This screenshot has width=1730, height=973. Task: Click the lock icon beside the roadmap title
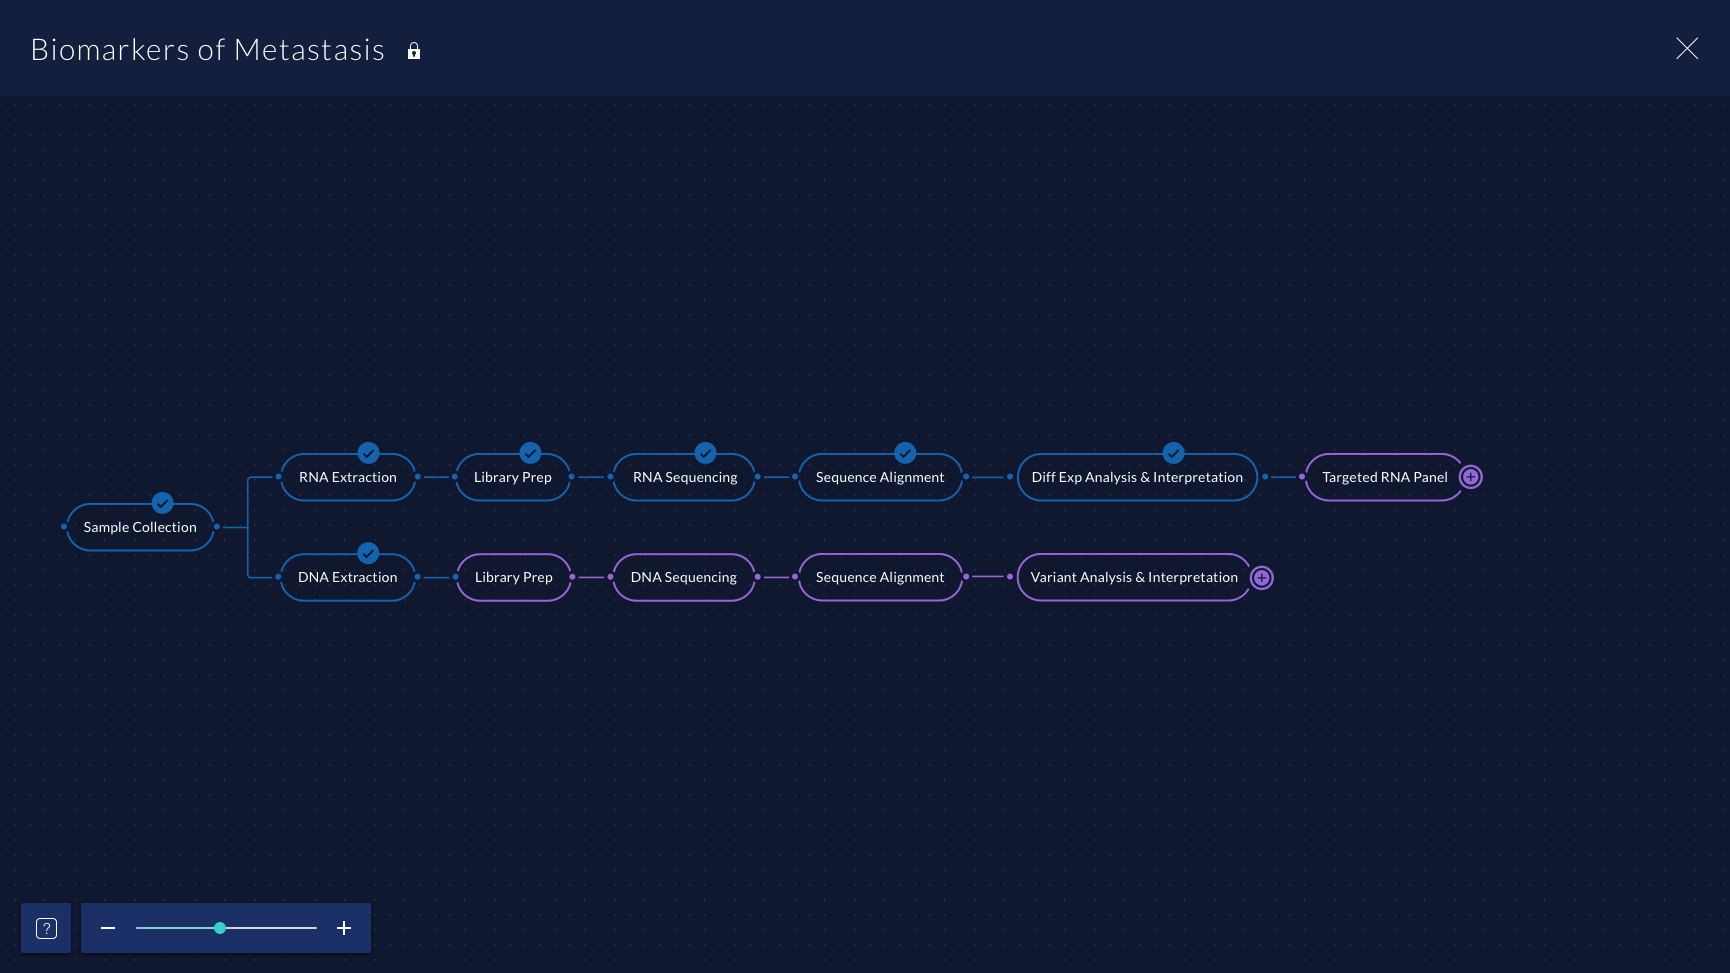[x=413, y=50]
